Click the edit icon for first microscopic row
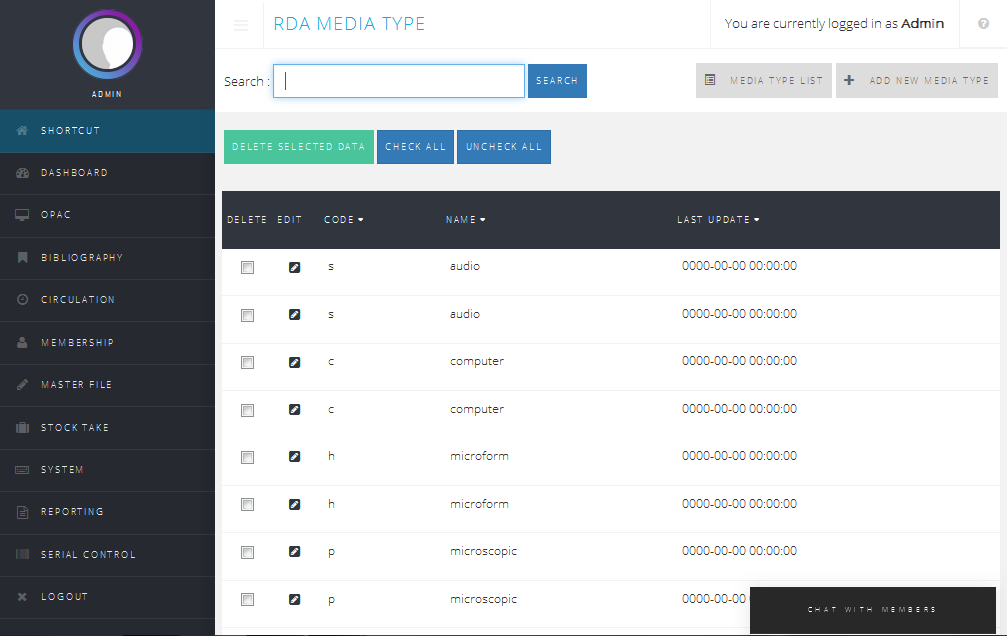The image size is (1007, 636). (x=294, y=552)
